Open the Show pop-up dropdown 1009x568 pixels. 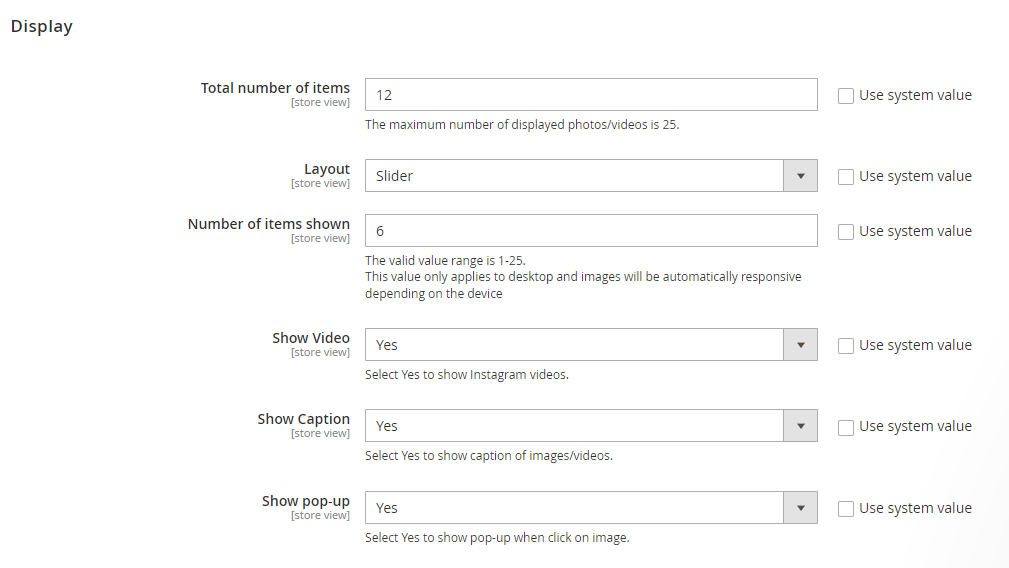[574, 508]
